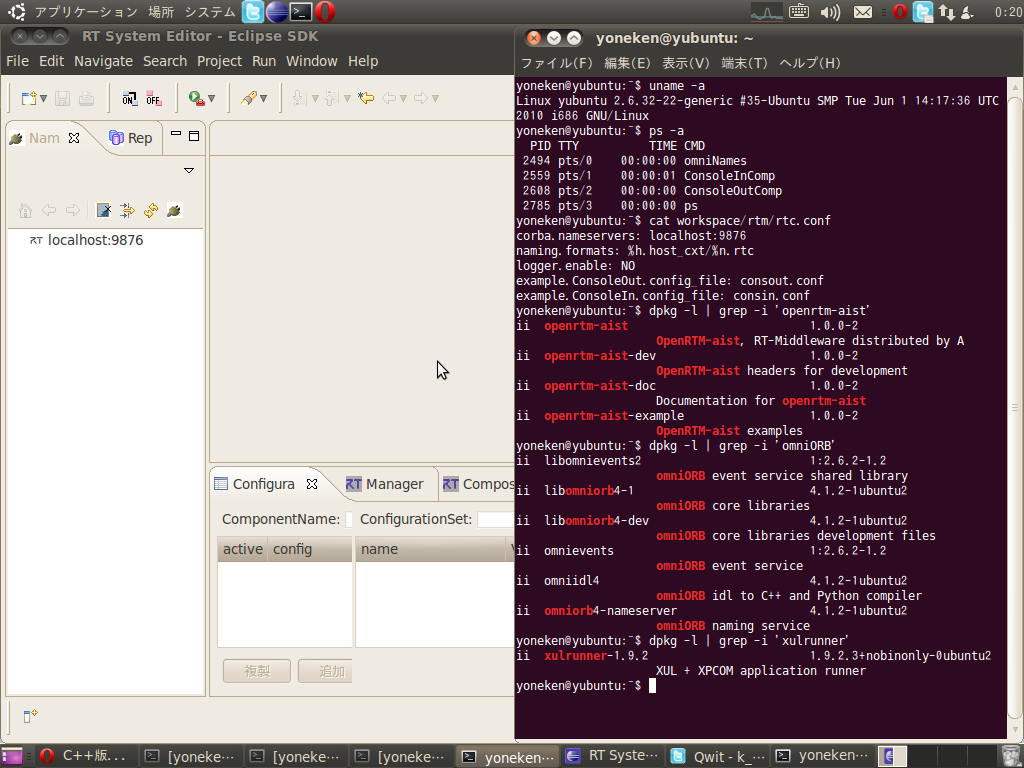The height and width of the screenshot is (768, 1024).
Task: Open the Trash icon in the bottom panel
Action: (x=1012, y=756)
